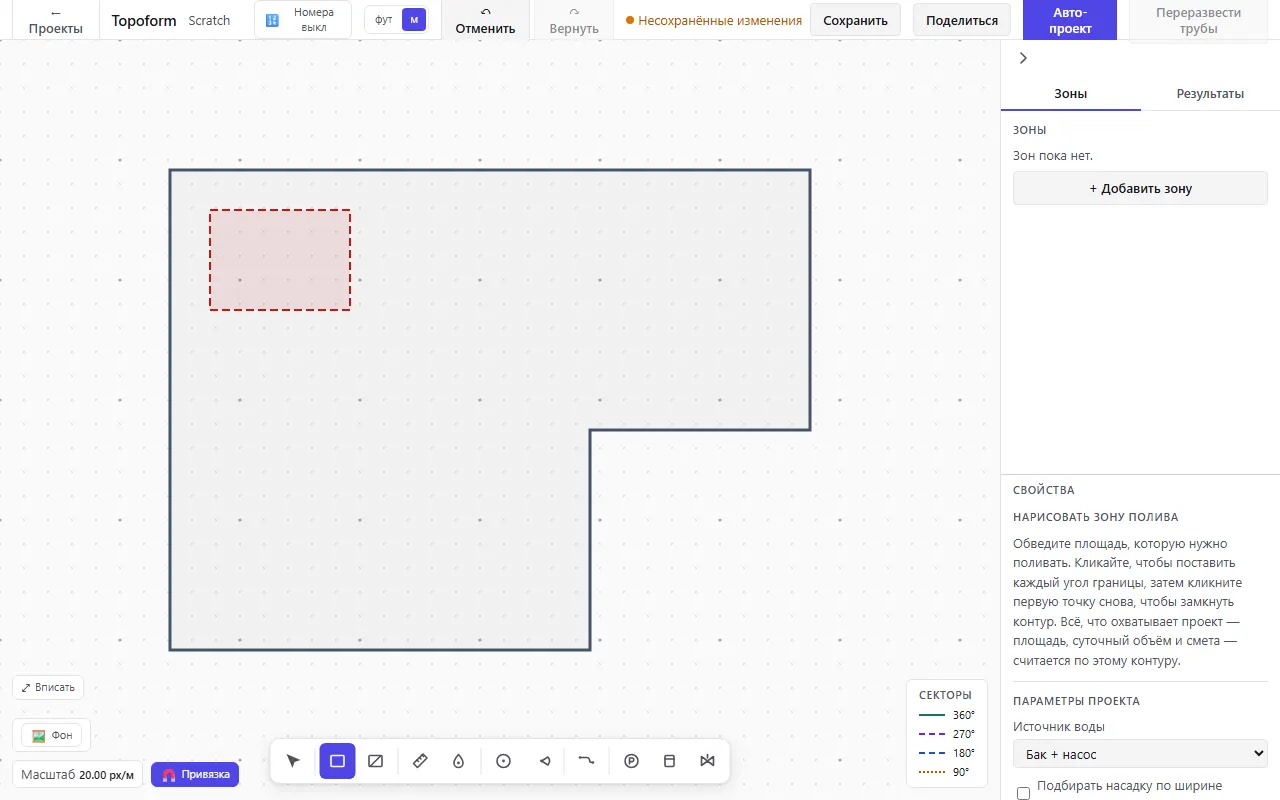Viewport: 1280px width, 800px height.
Task: Click Отменить undo button
Action: 485,20
